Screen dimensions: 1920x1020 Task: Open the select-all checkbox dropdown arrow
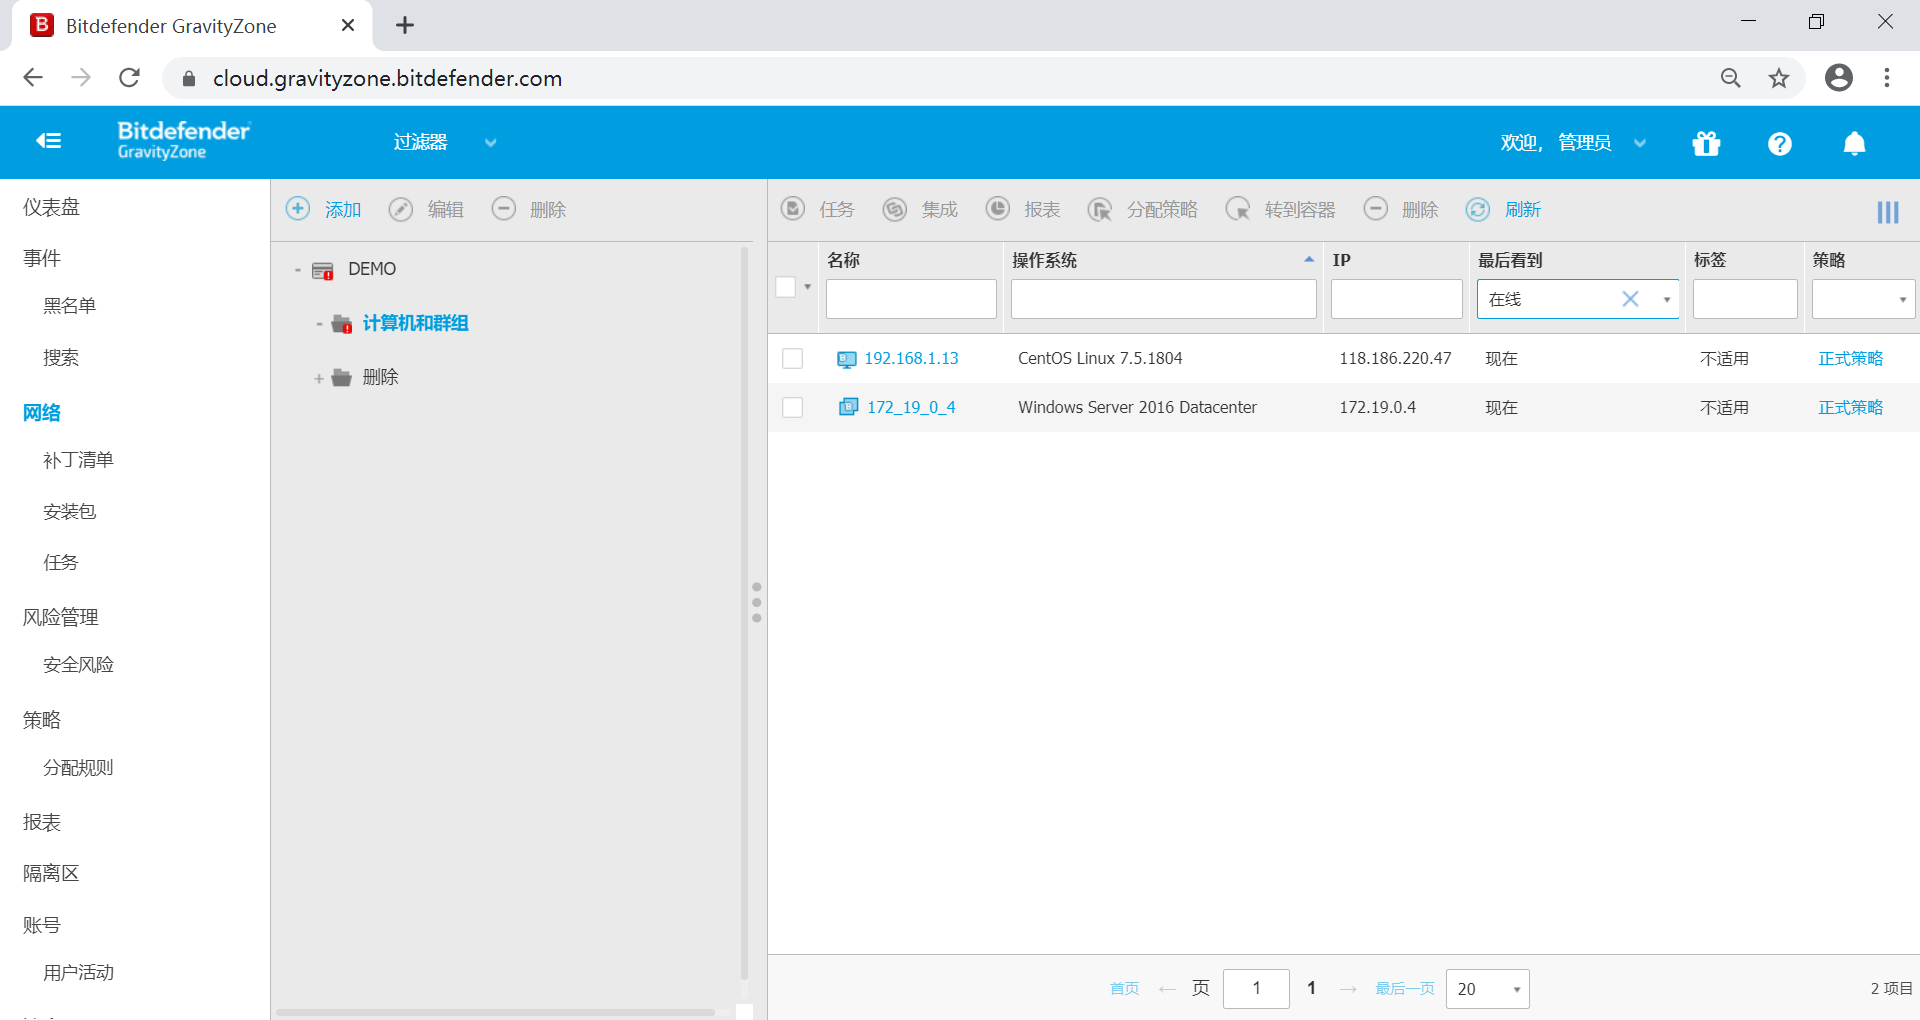coord(808,287)
